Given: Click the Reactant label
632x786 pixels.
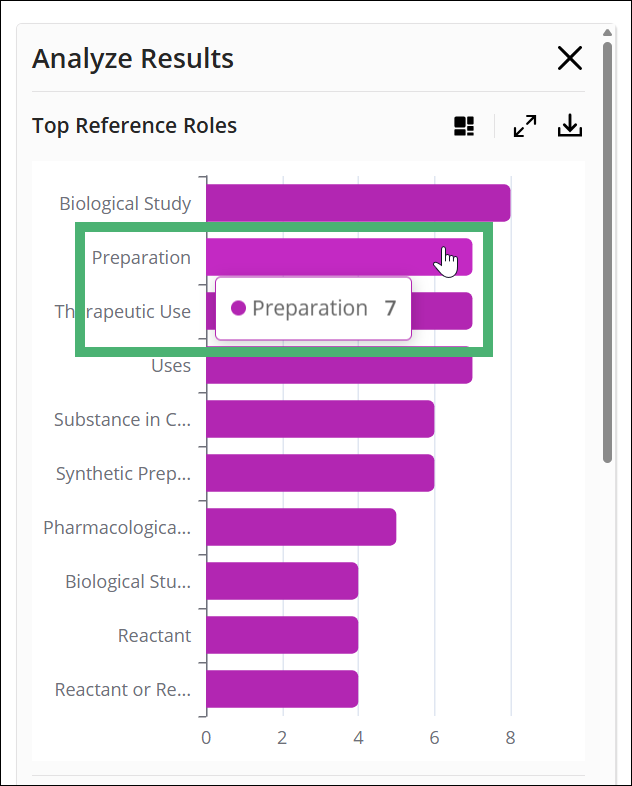Looking at the screenshot, I should coord(154,636).
